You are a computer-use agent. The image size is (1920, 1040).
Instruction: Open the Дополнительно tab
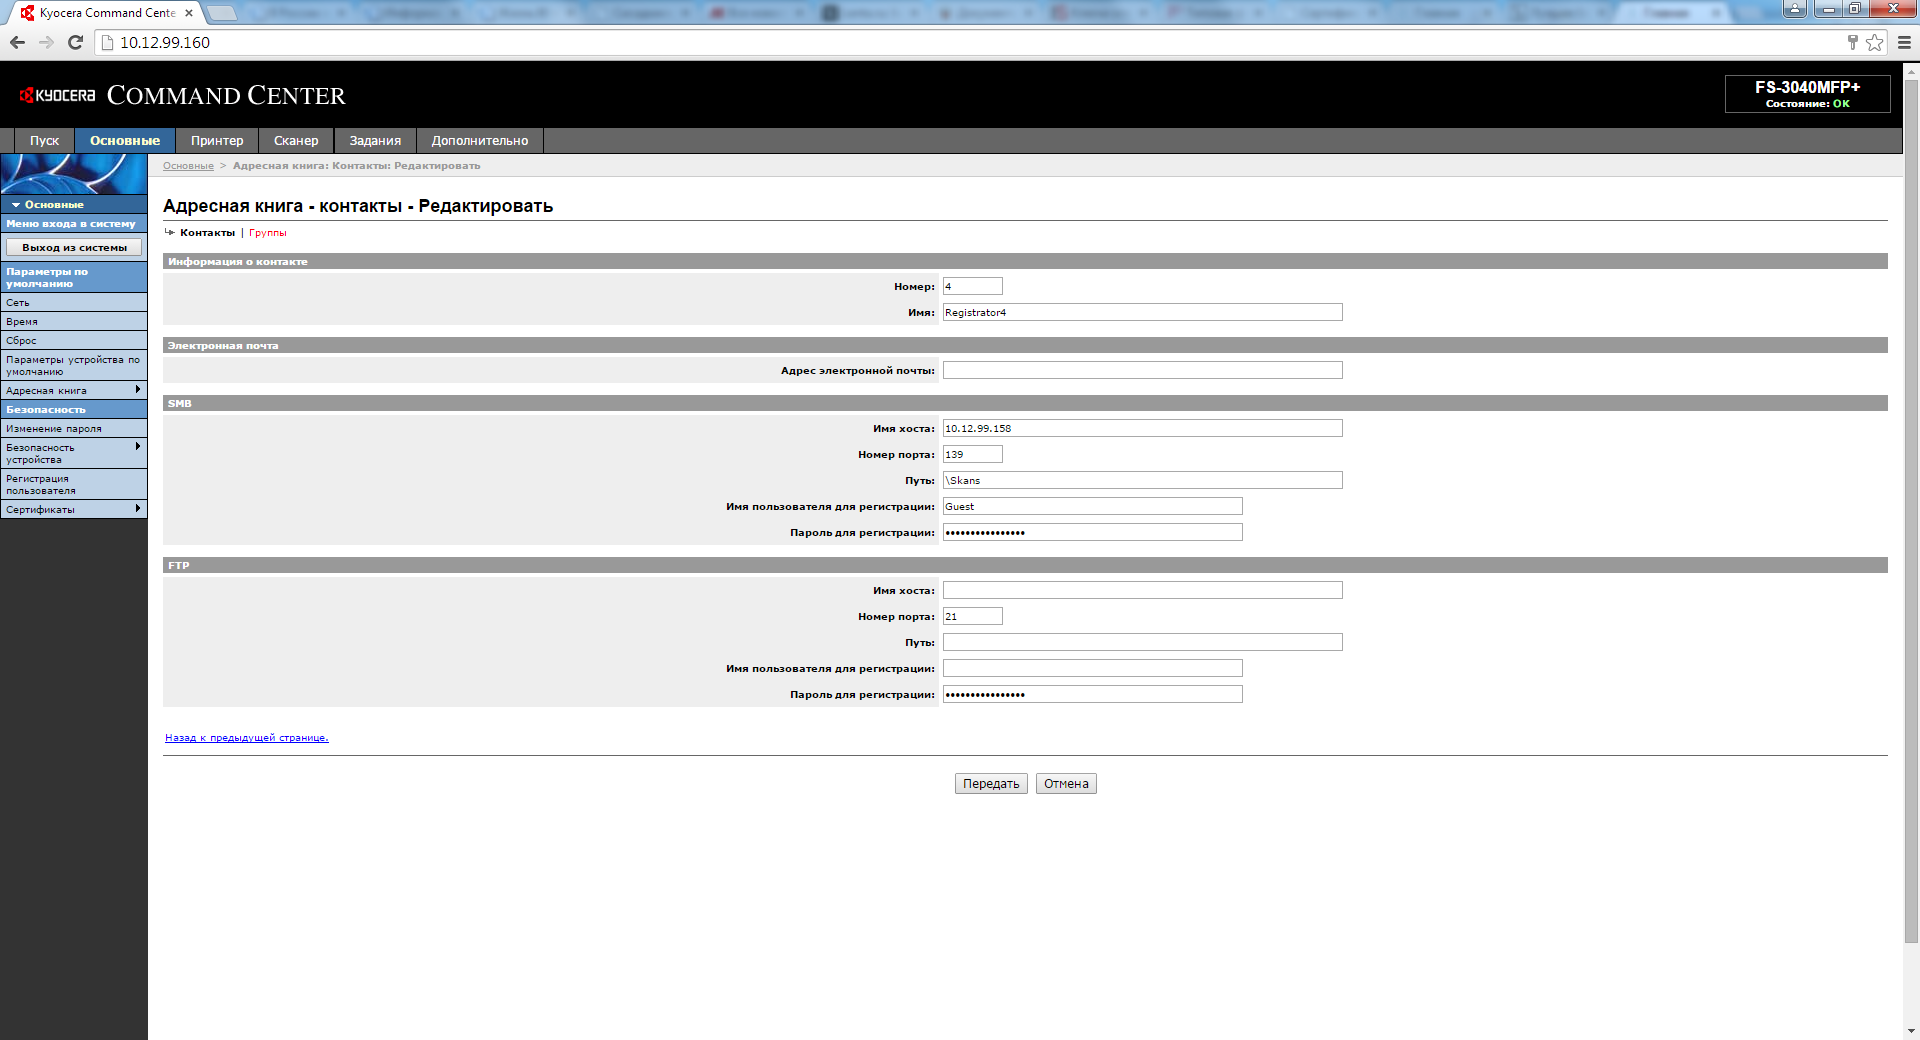[x=480, y=140]
